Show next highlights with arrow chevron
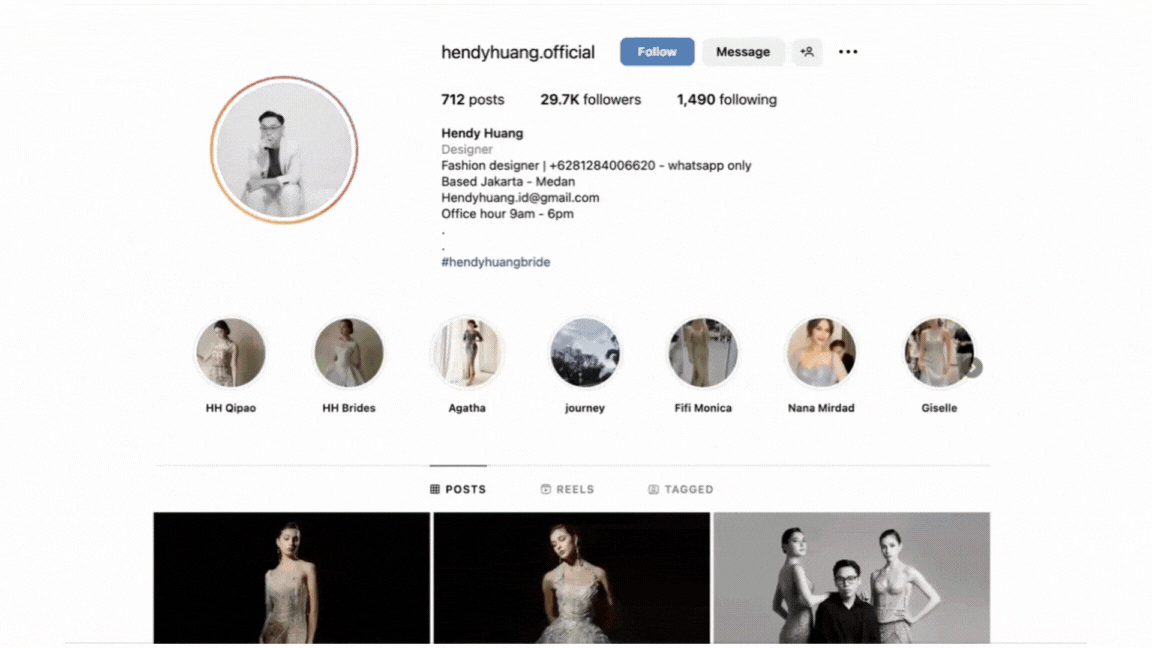This screenshot has height=648, width=1152. pyautogui.click(x=973, y=367)
